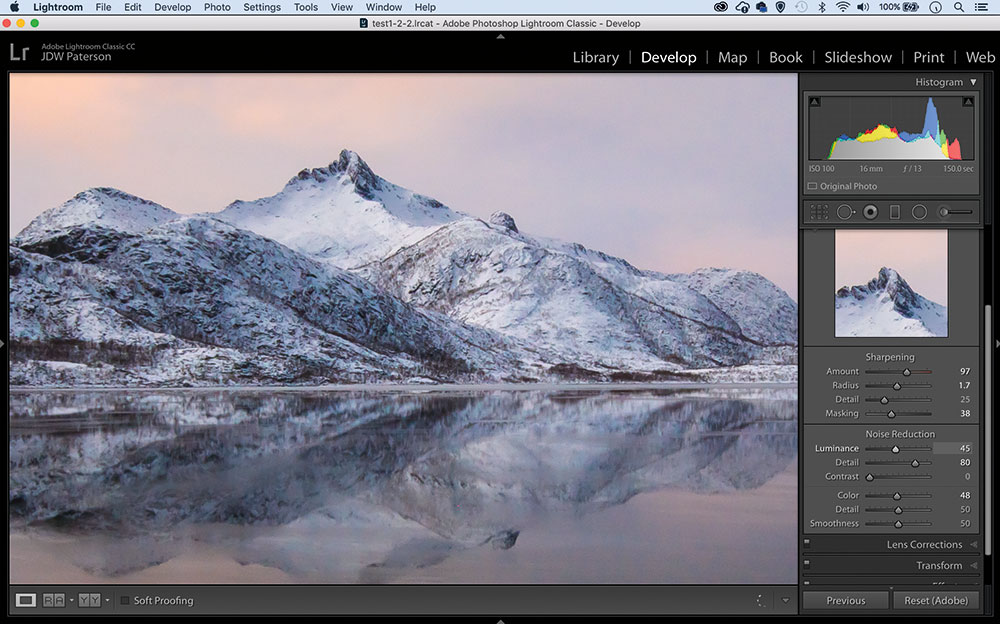
Task: Select the Spot Removal tool
Action: [846, 212]
